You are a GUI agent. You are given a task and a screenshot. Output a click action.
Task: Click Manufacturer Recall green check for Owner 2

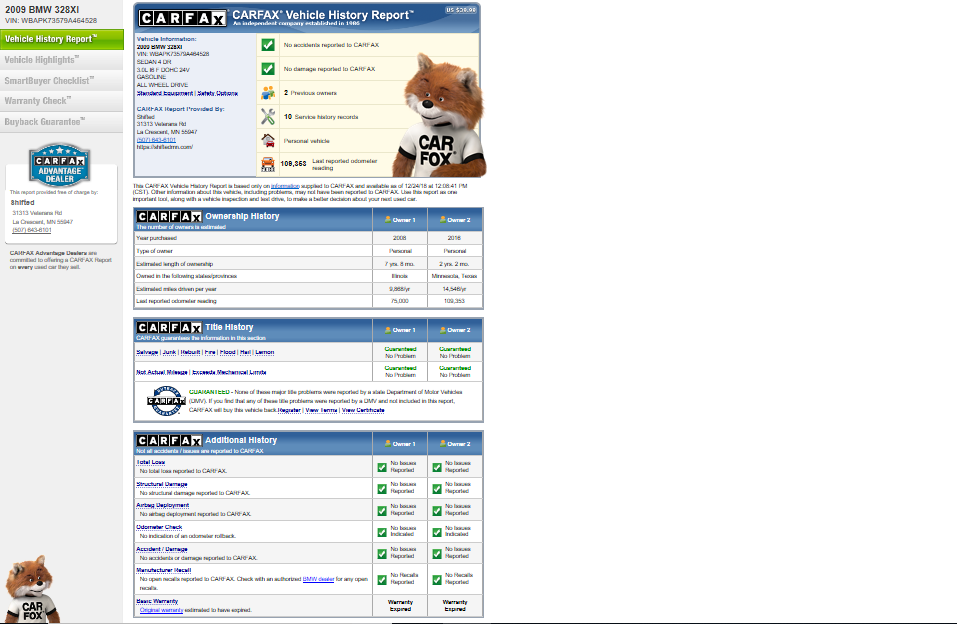tap(437, 579)
